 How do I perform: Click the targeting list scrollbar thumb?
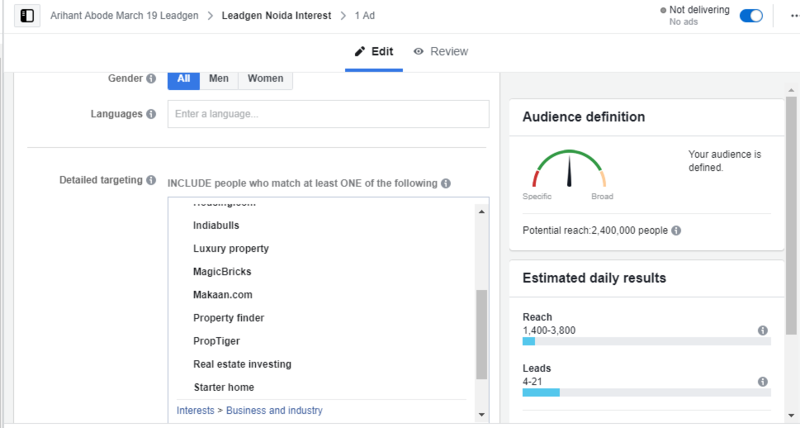[482, 335]
